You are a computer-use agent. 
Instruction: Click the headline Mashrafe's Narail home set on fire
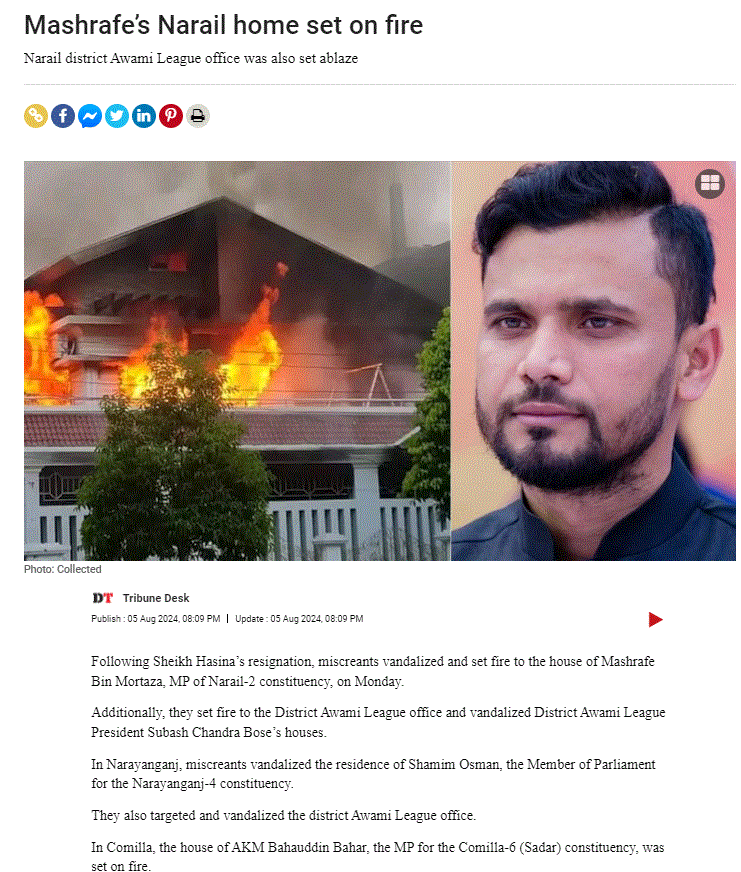[224, 25]
